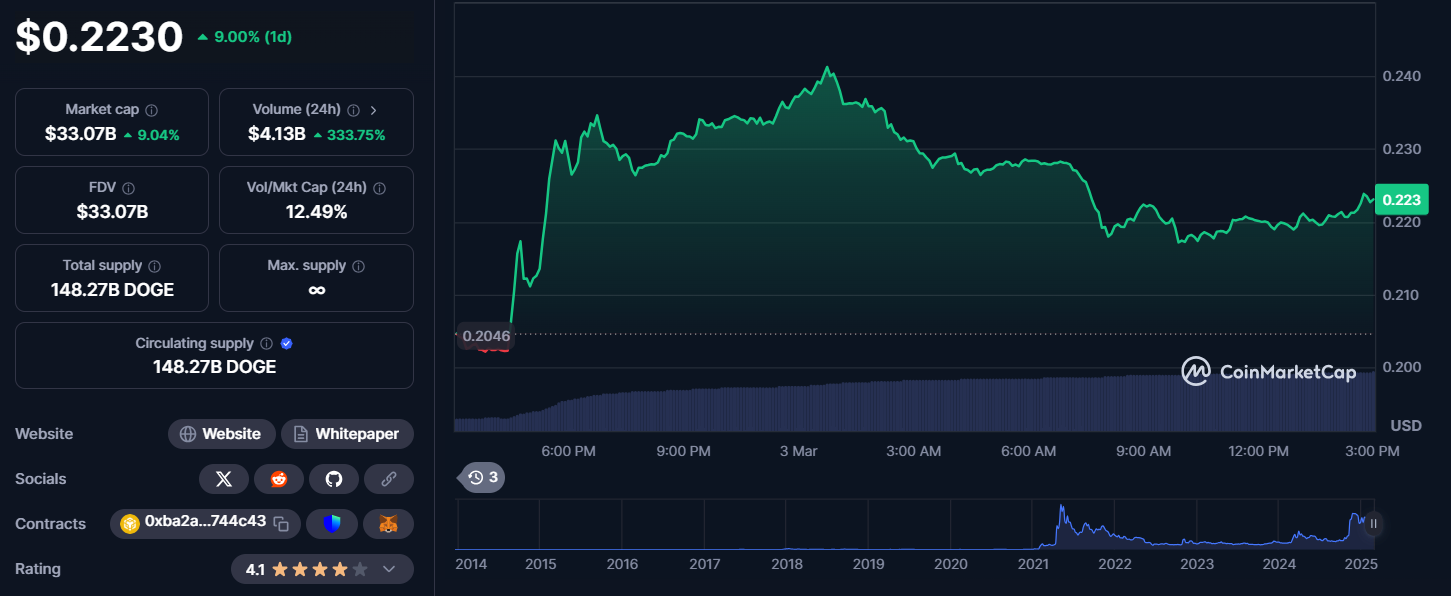Click the 3 Mar date axis label
Viewport: 1451px width, 596px height.
click(798, 451)
